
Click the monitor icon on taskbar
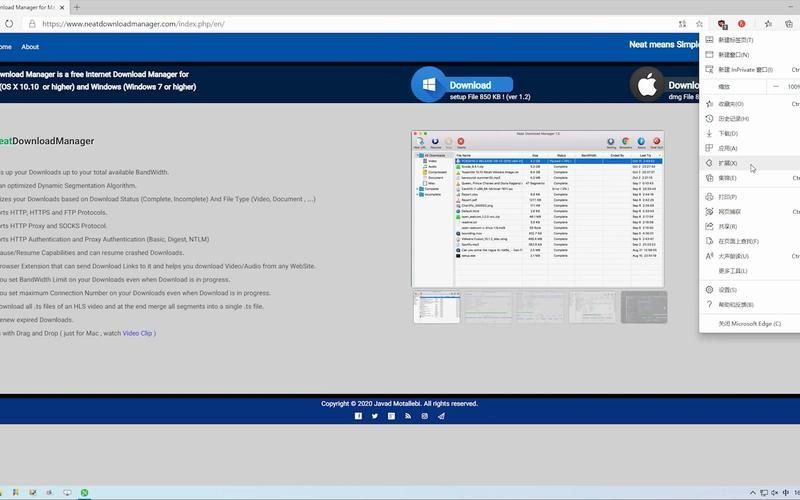point(67,492)
